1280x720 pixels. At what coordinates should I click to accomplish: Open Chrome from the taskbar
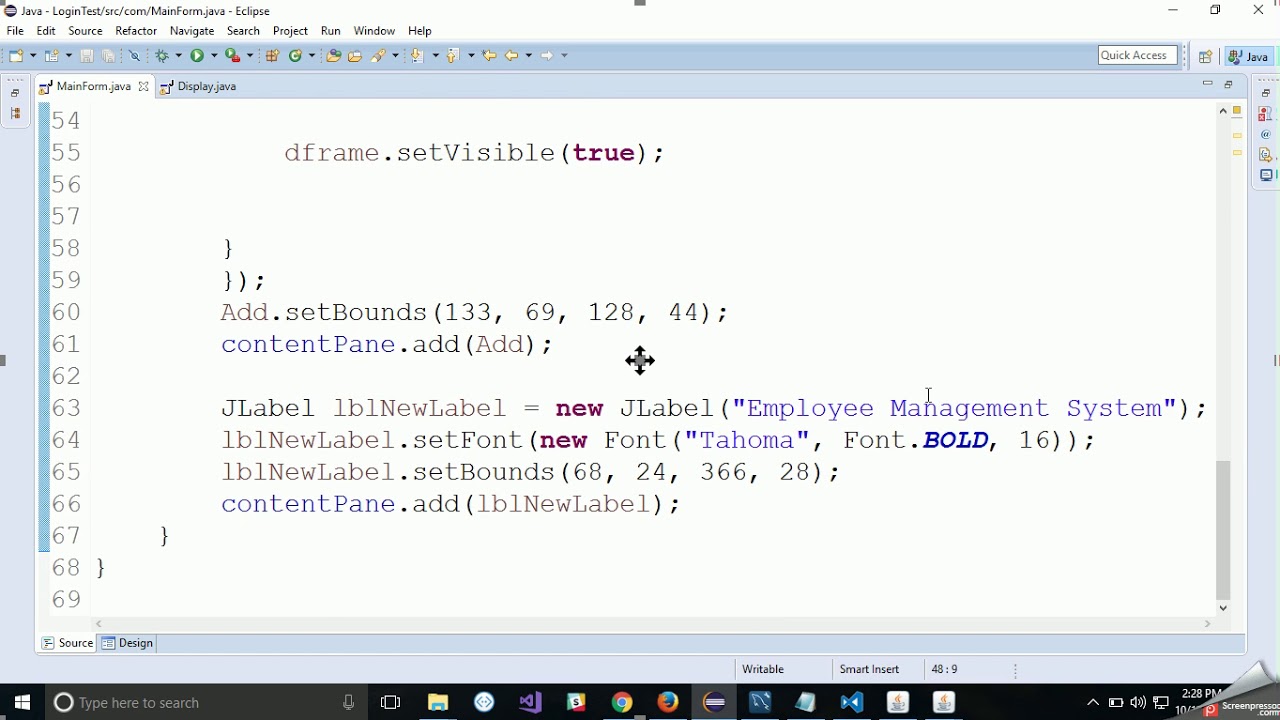point(622,702)
